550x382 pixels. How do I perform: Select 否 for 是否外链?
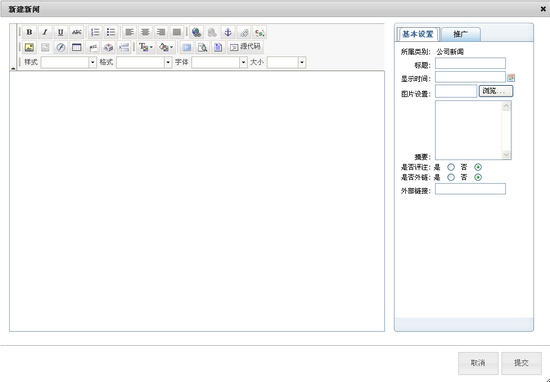pyautogui.click(x=478, y=177)
